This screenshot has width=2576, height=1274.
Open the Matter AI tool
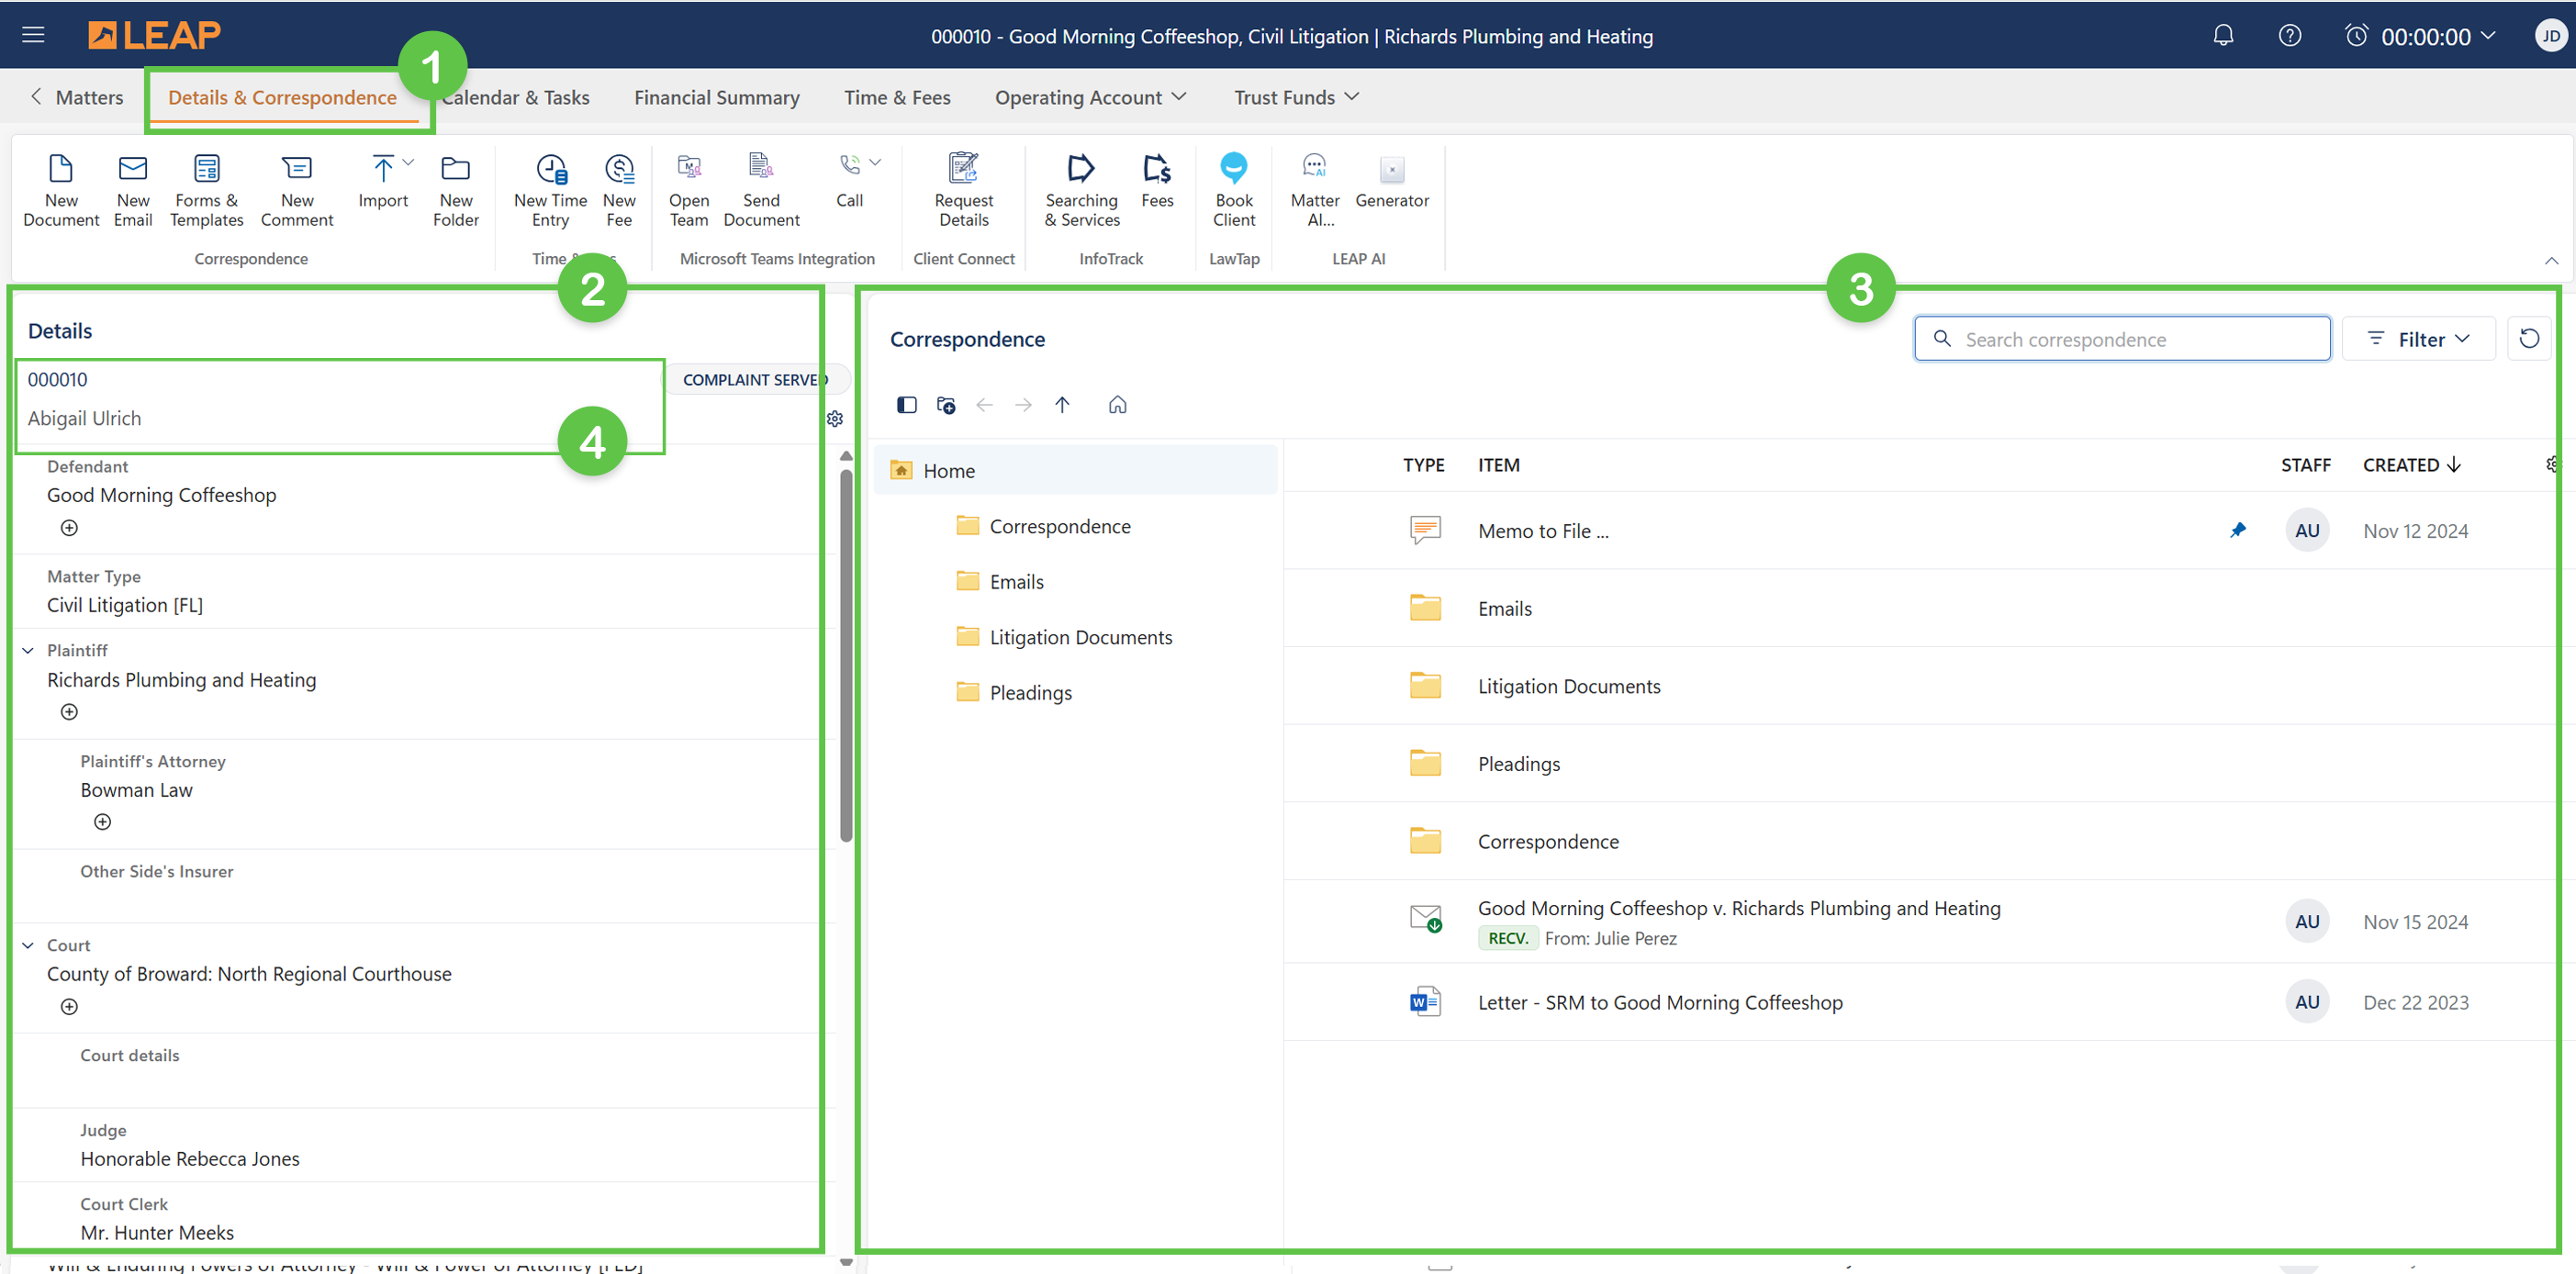1314,169
